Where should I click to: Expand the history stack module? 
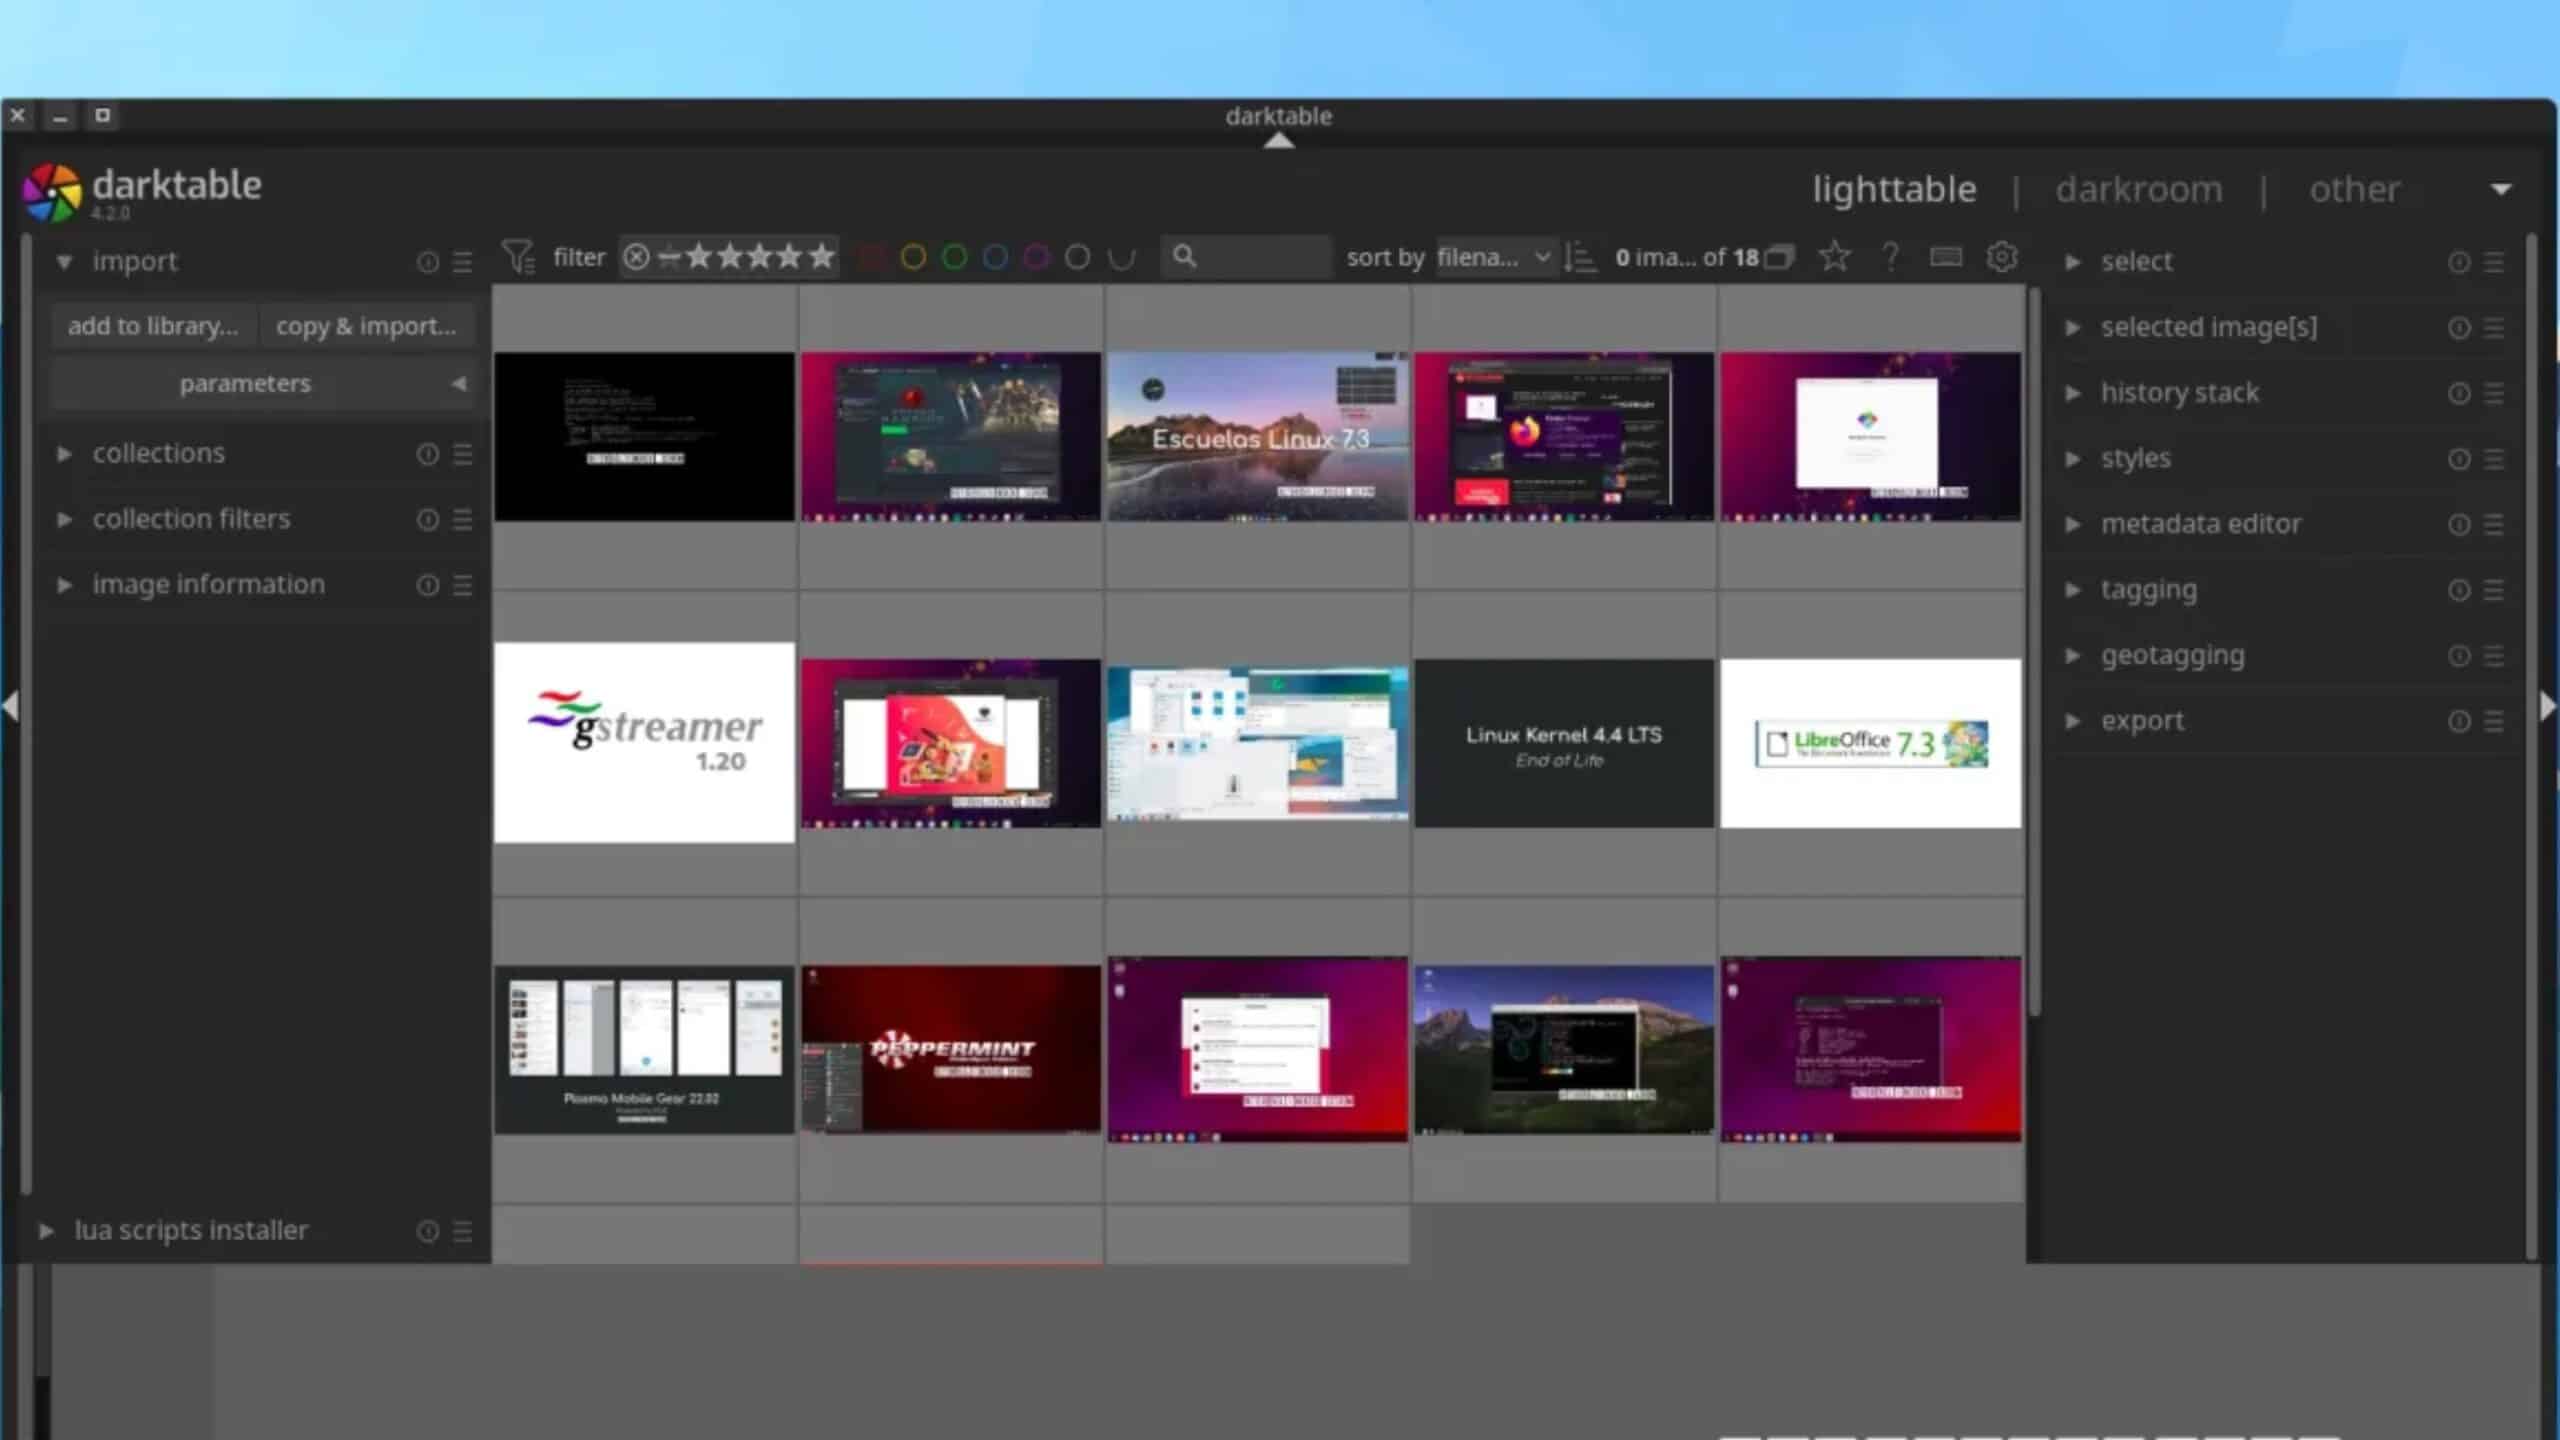click(2073, 393)
